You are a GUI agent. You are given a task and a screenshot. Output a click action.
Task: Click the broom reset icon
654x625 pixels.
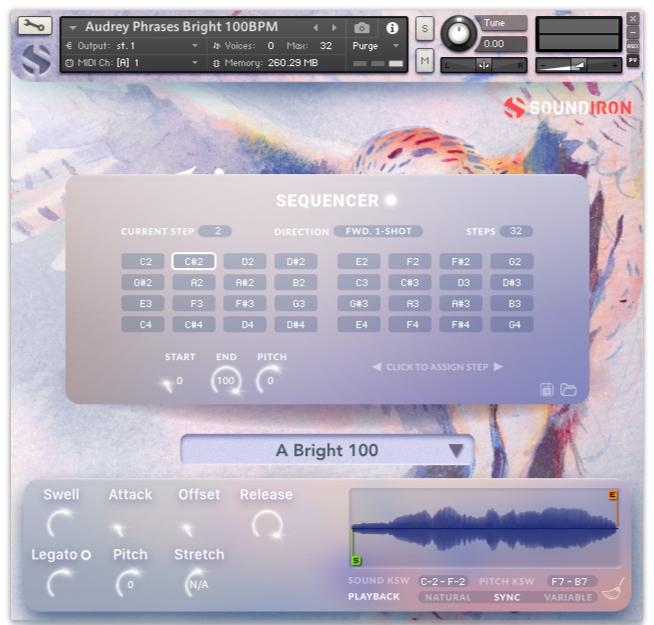coord(612,589)
